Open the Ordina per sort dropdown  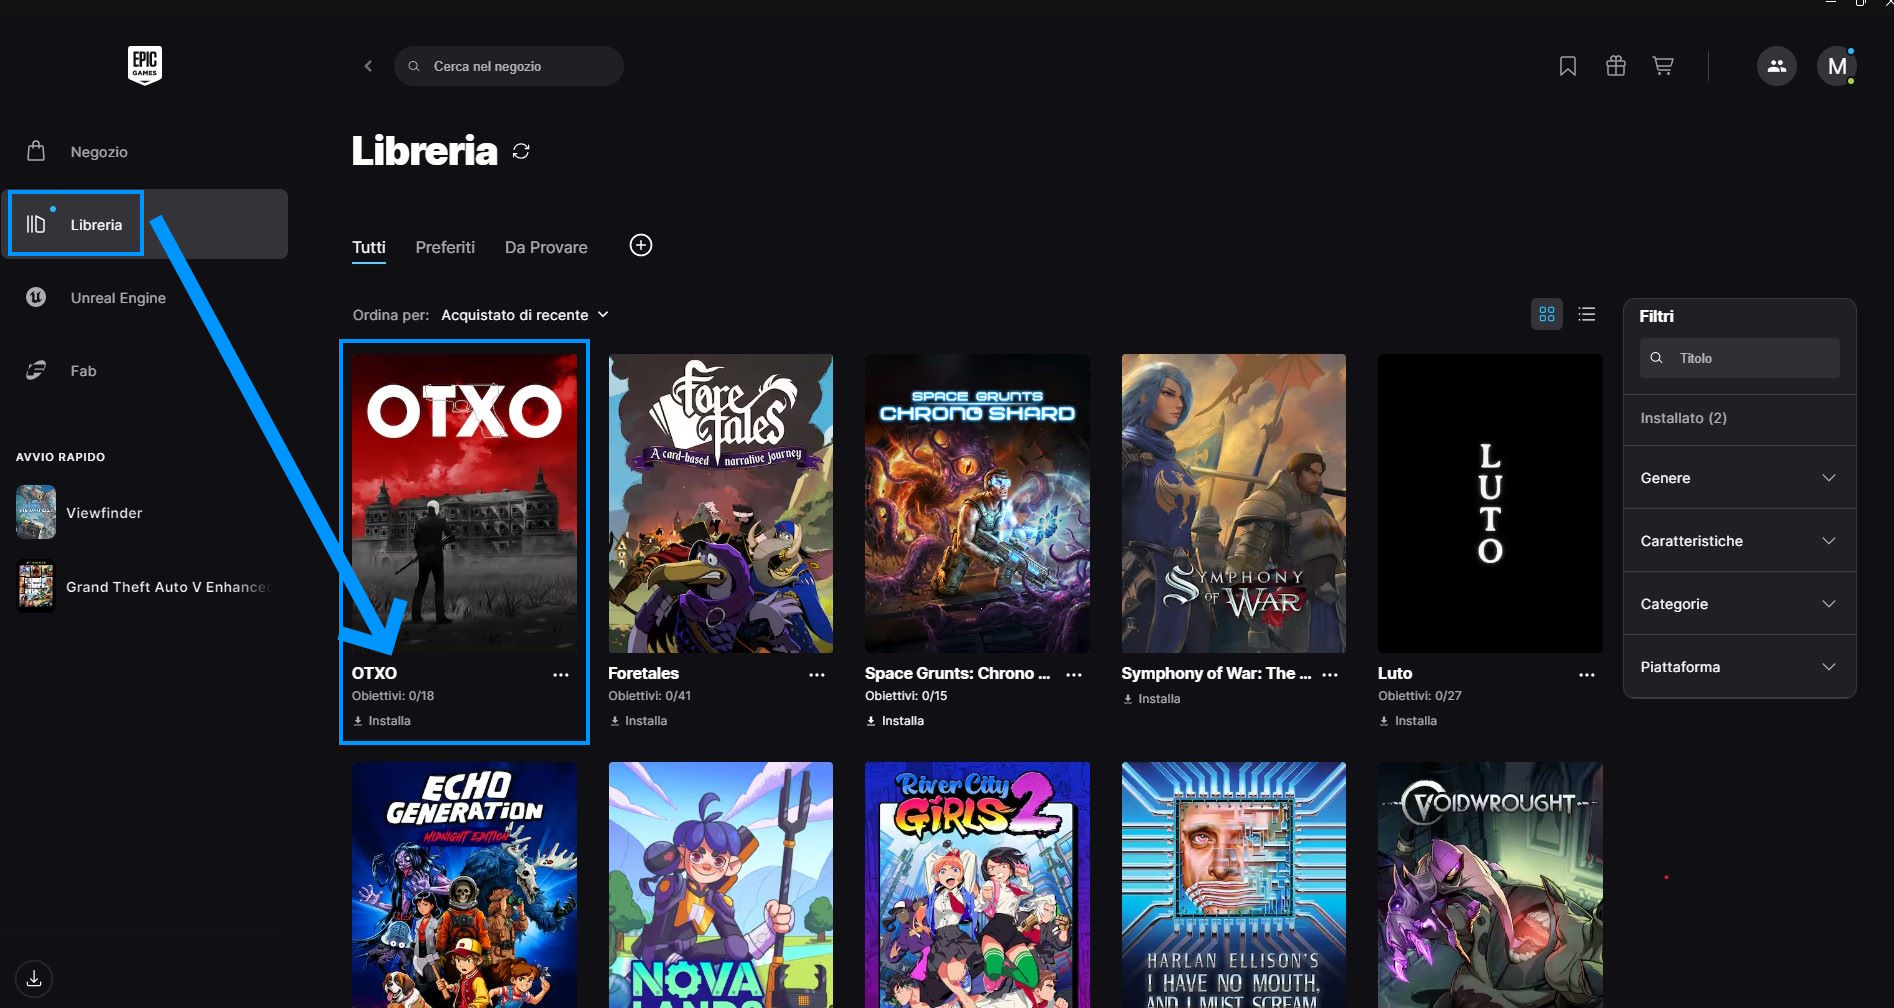click(525, 315)
